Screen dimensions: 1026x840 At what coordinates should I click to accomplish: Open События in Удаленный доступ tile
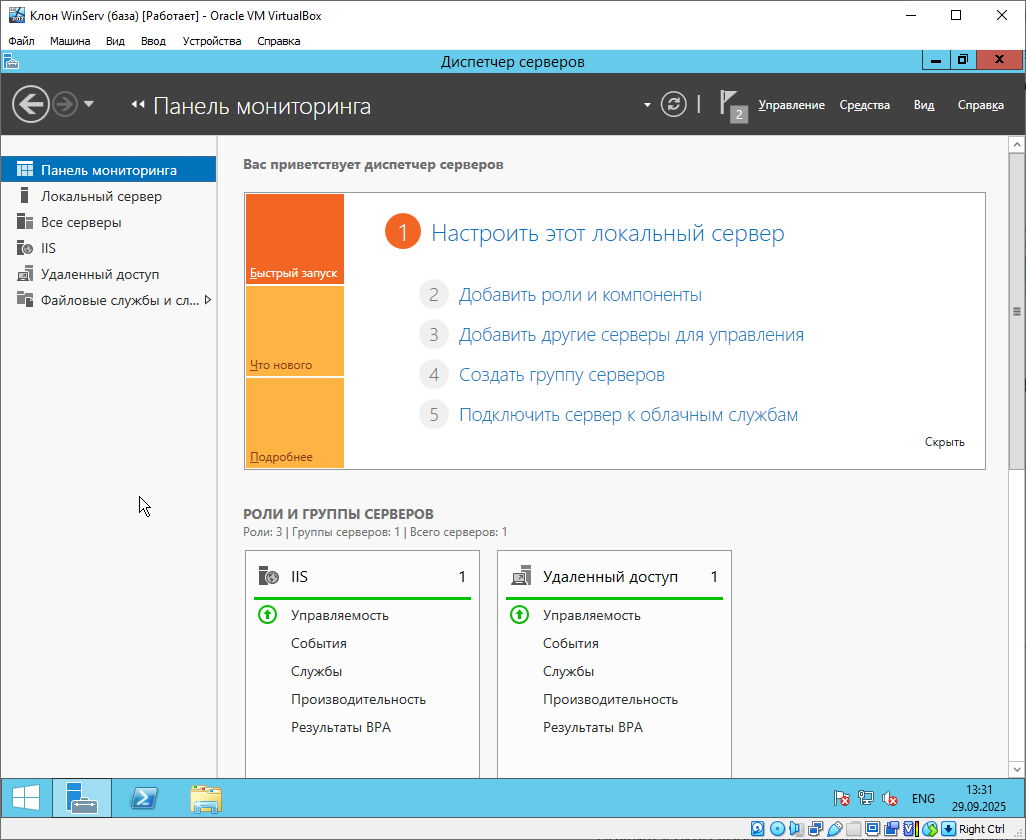tap(571, 644)
